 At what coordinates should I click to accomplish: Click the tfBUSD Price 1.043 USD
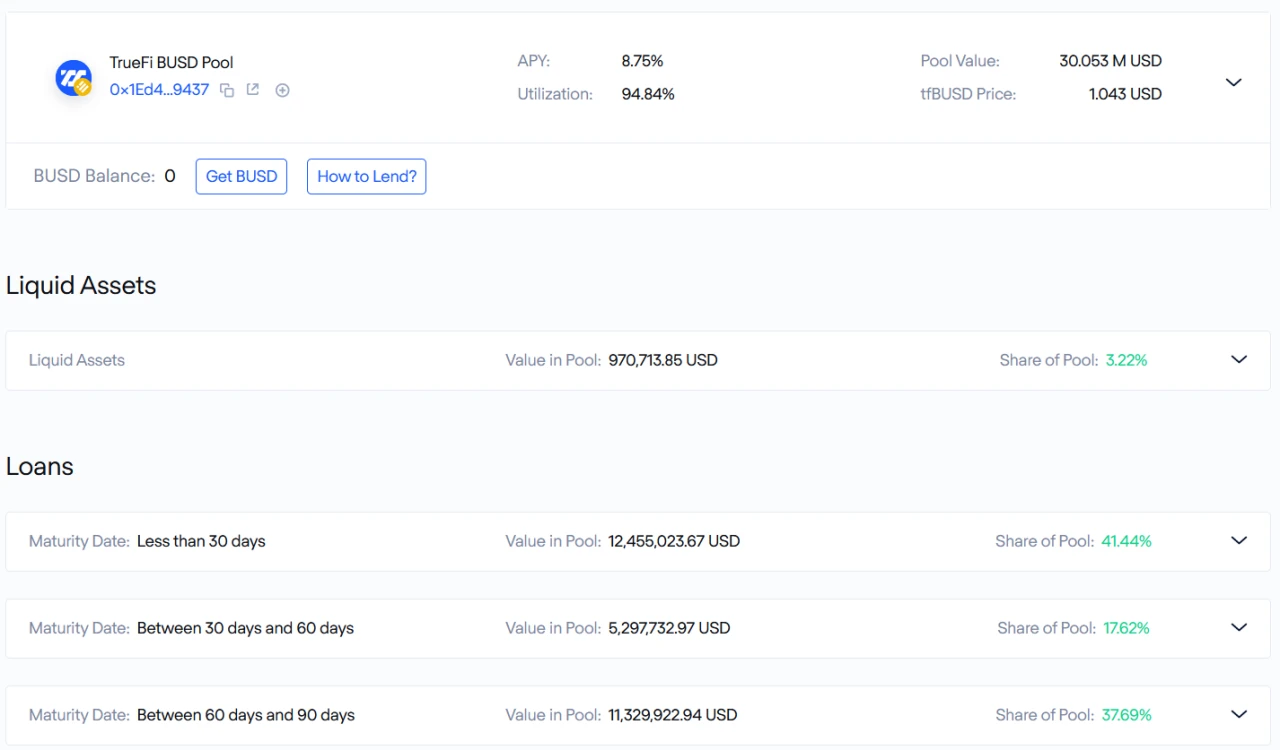coord(1125,94)
